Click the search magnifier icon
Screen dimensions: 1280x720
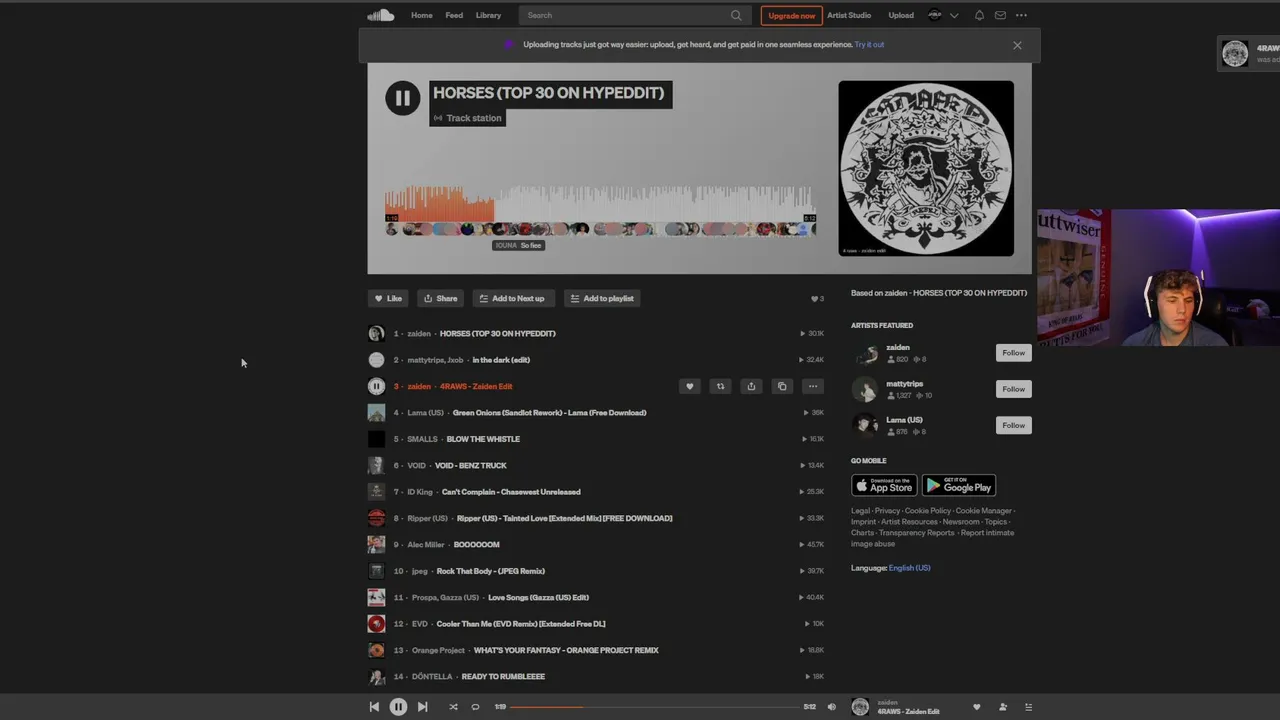[x=736, y=15]
